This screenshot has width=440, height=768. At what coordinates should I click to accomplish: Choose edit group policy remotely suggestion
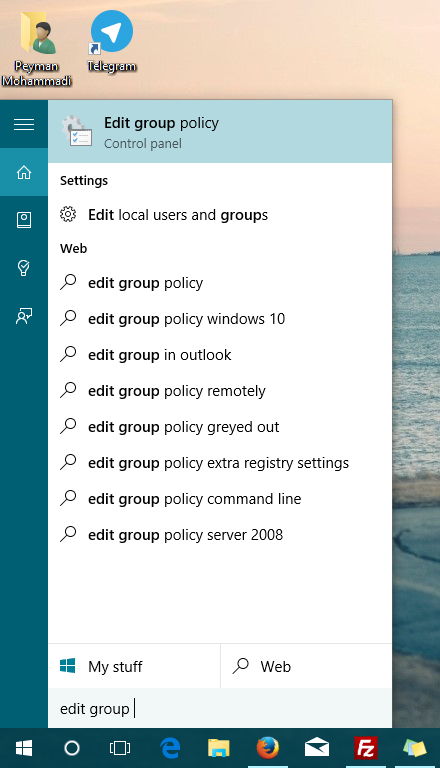click(x=220, y=391)
